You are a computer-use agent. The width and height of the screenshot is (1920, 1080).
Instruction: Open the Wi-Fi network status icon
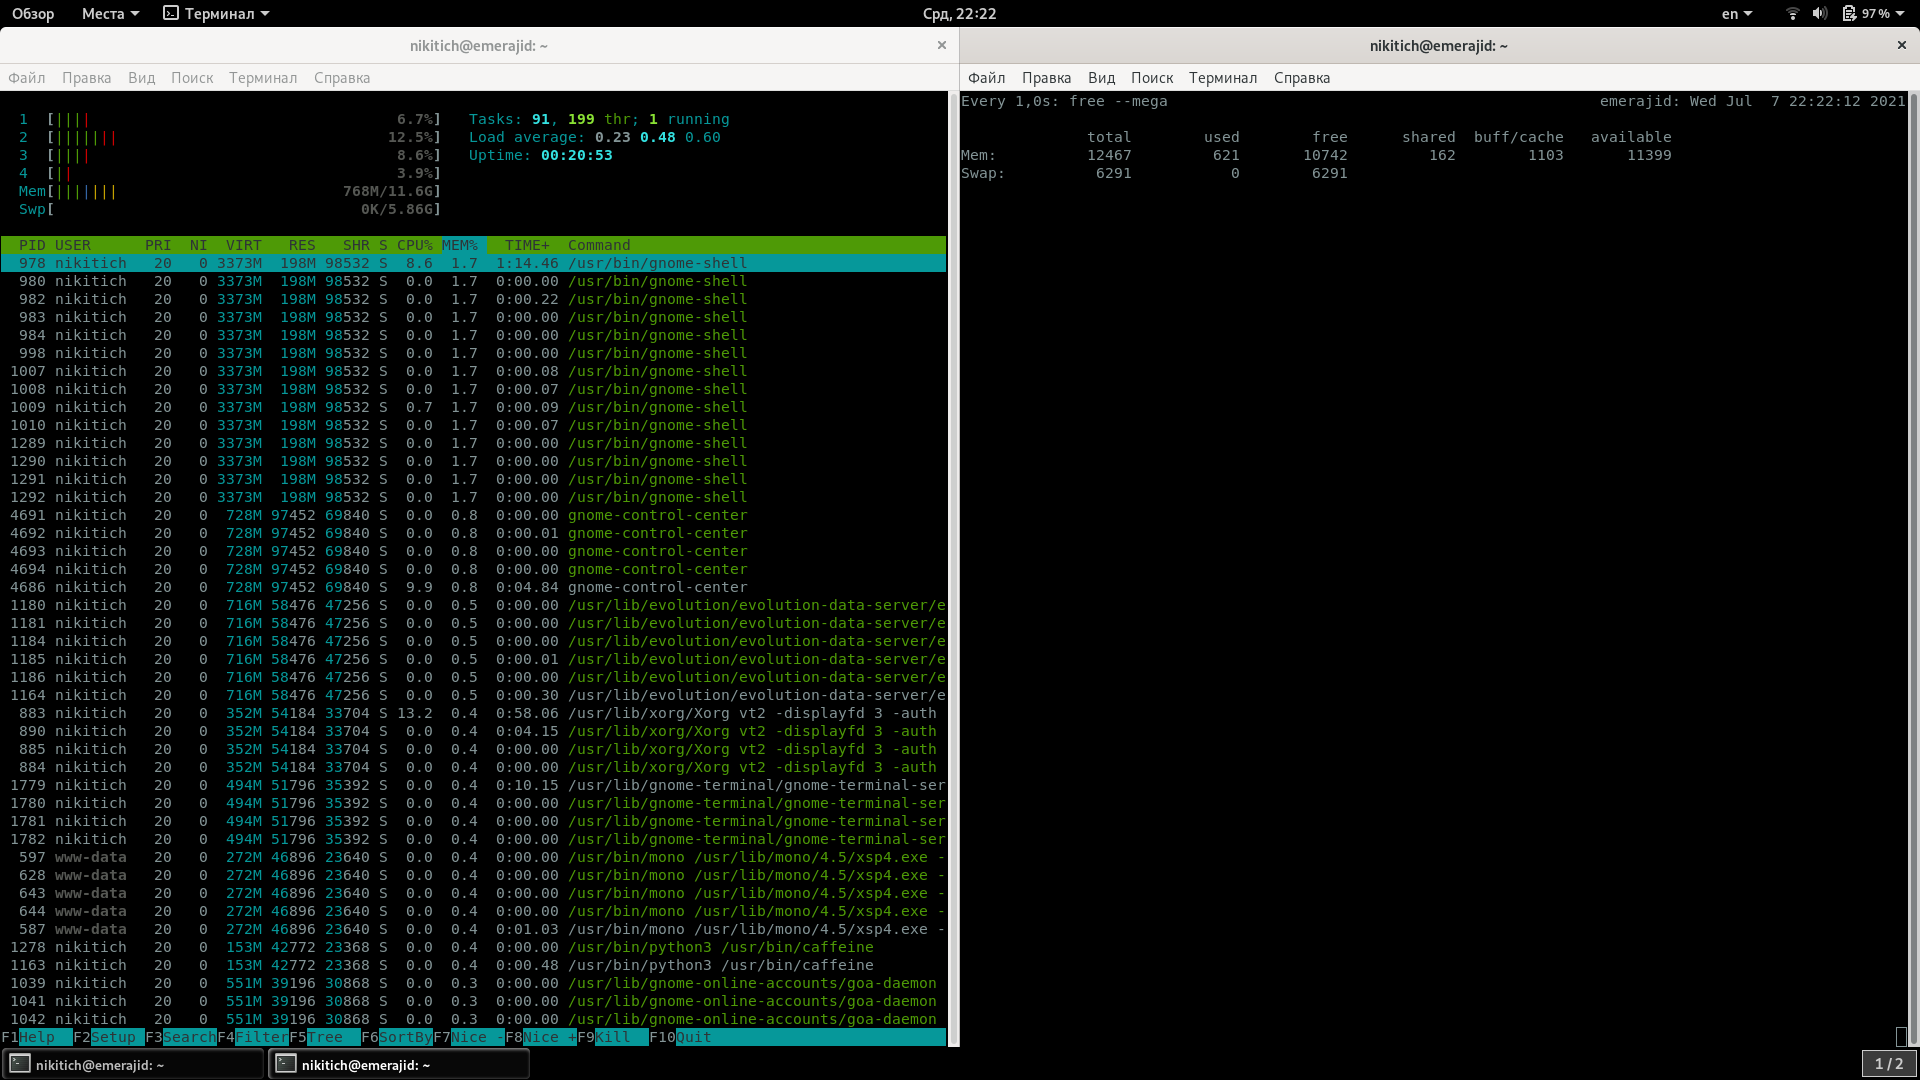point(1792,14)
